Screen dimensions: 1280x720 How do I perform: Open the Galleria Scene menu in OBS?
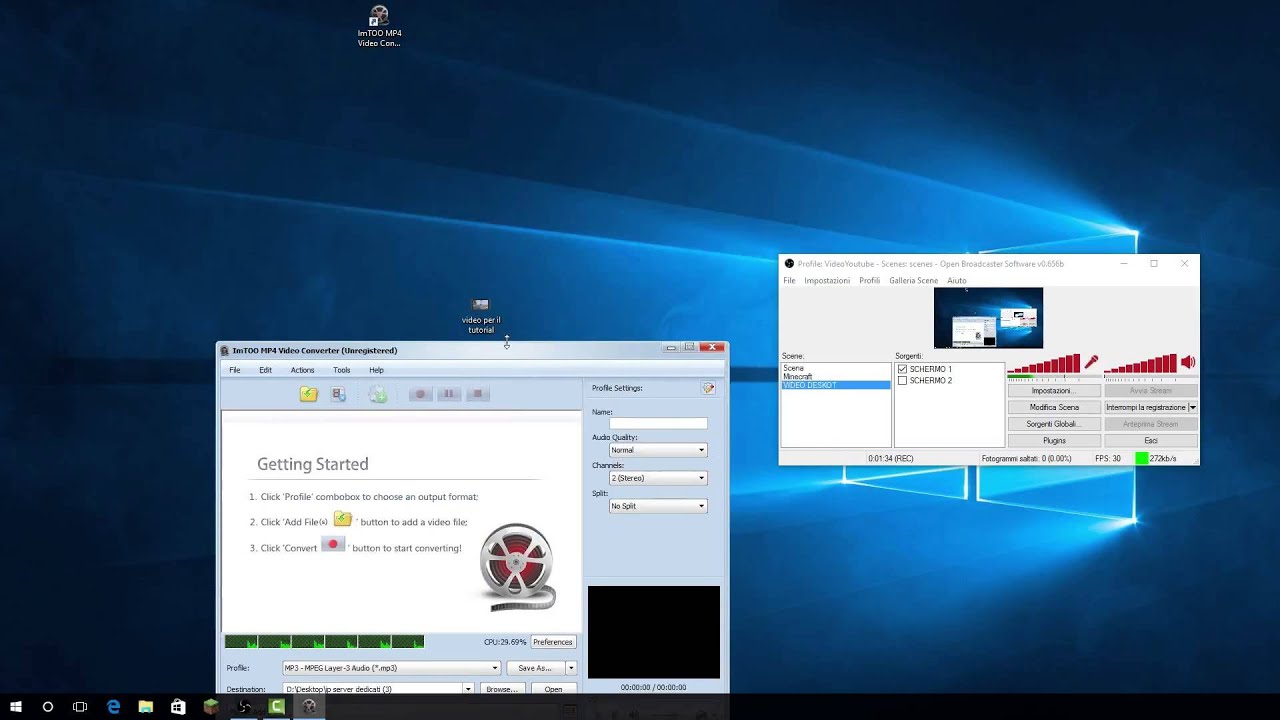(914, 281)
